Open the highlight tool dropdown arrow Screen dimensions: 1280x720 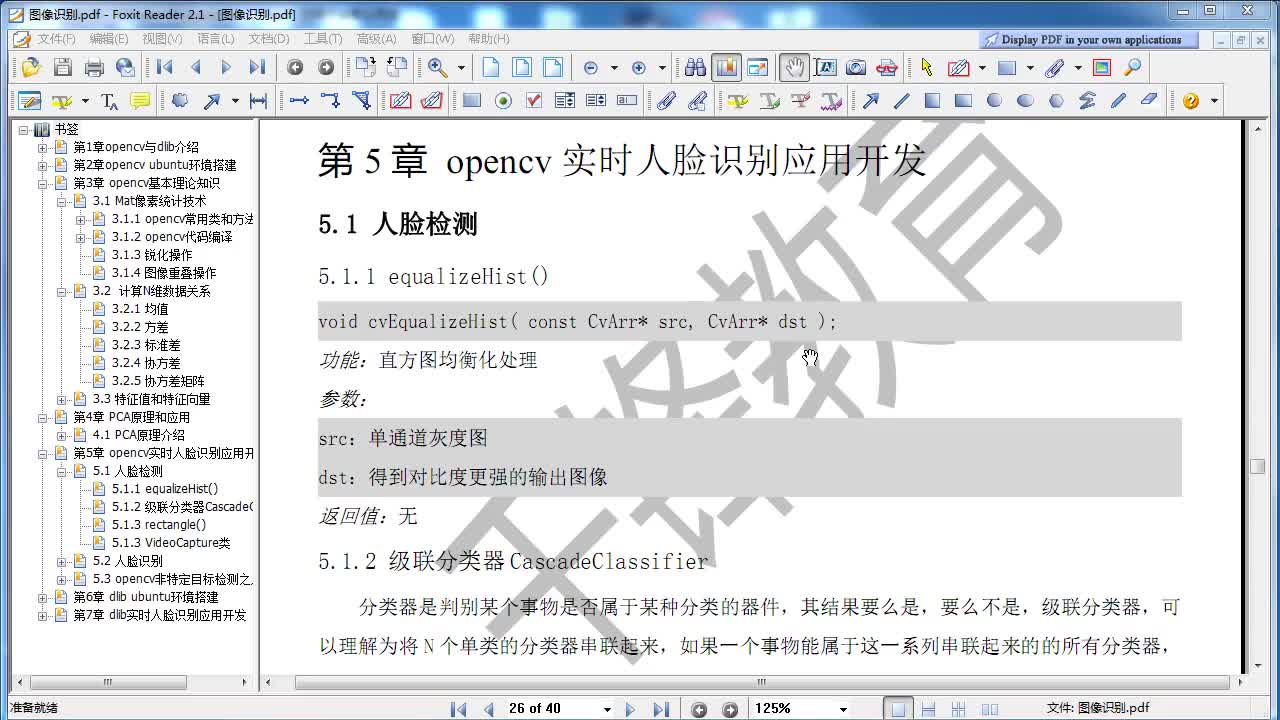pyautogui.click(x=85, y=101)
